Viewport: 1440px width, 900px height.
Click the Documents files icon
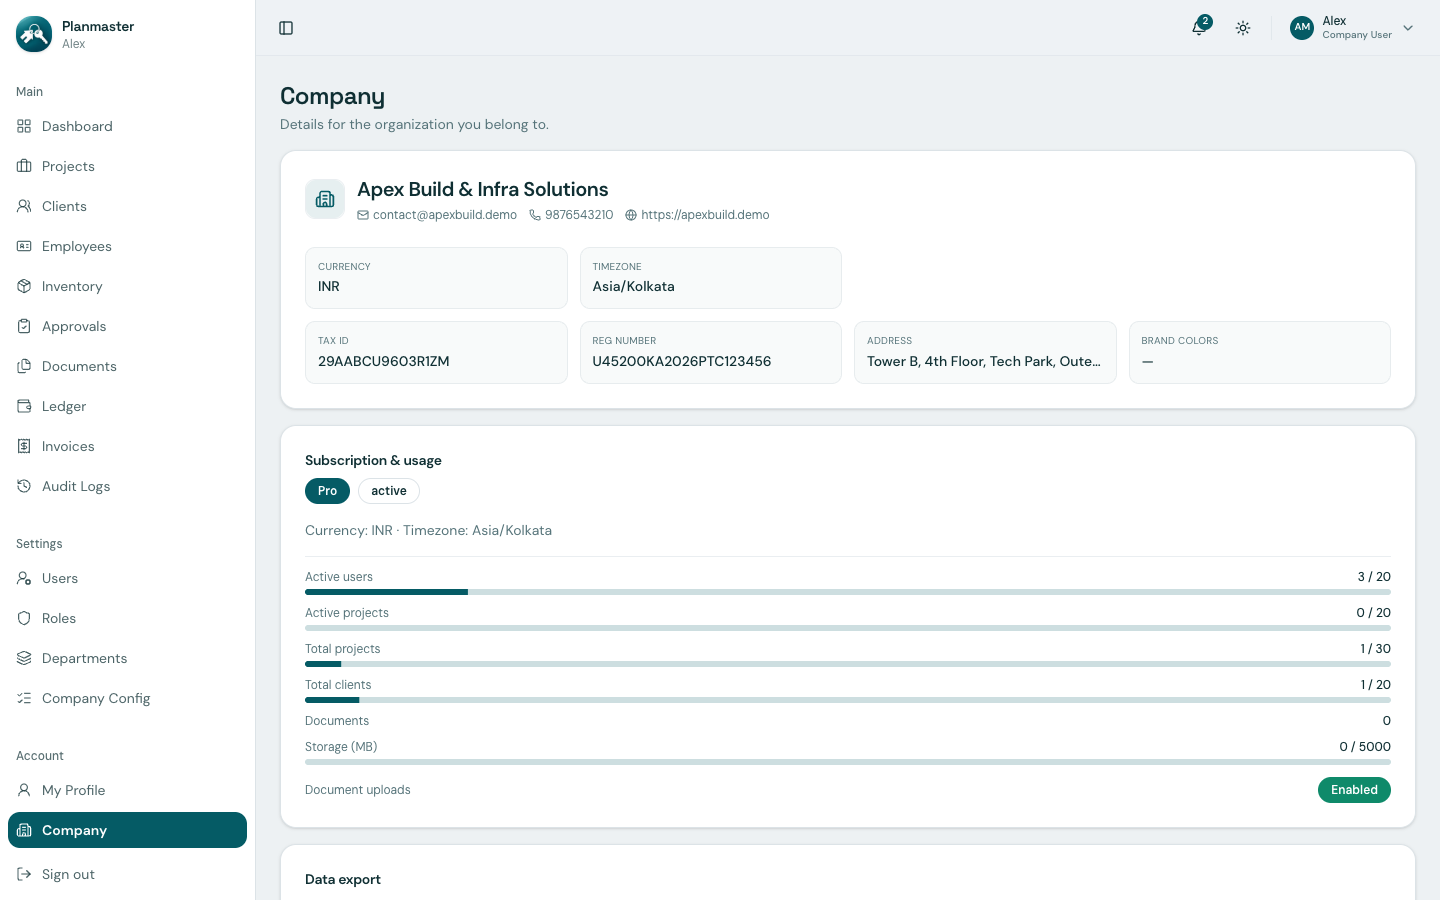pyautogui.click(x=24, y=366)
